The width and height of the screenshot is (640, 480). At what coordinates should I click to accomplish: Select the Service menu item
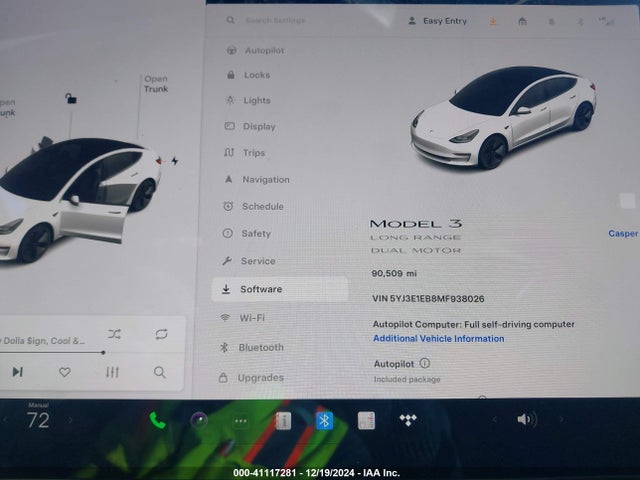coord(249,261)
